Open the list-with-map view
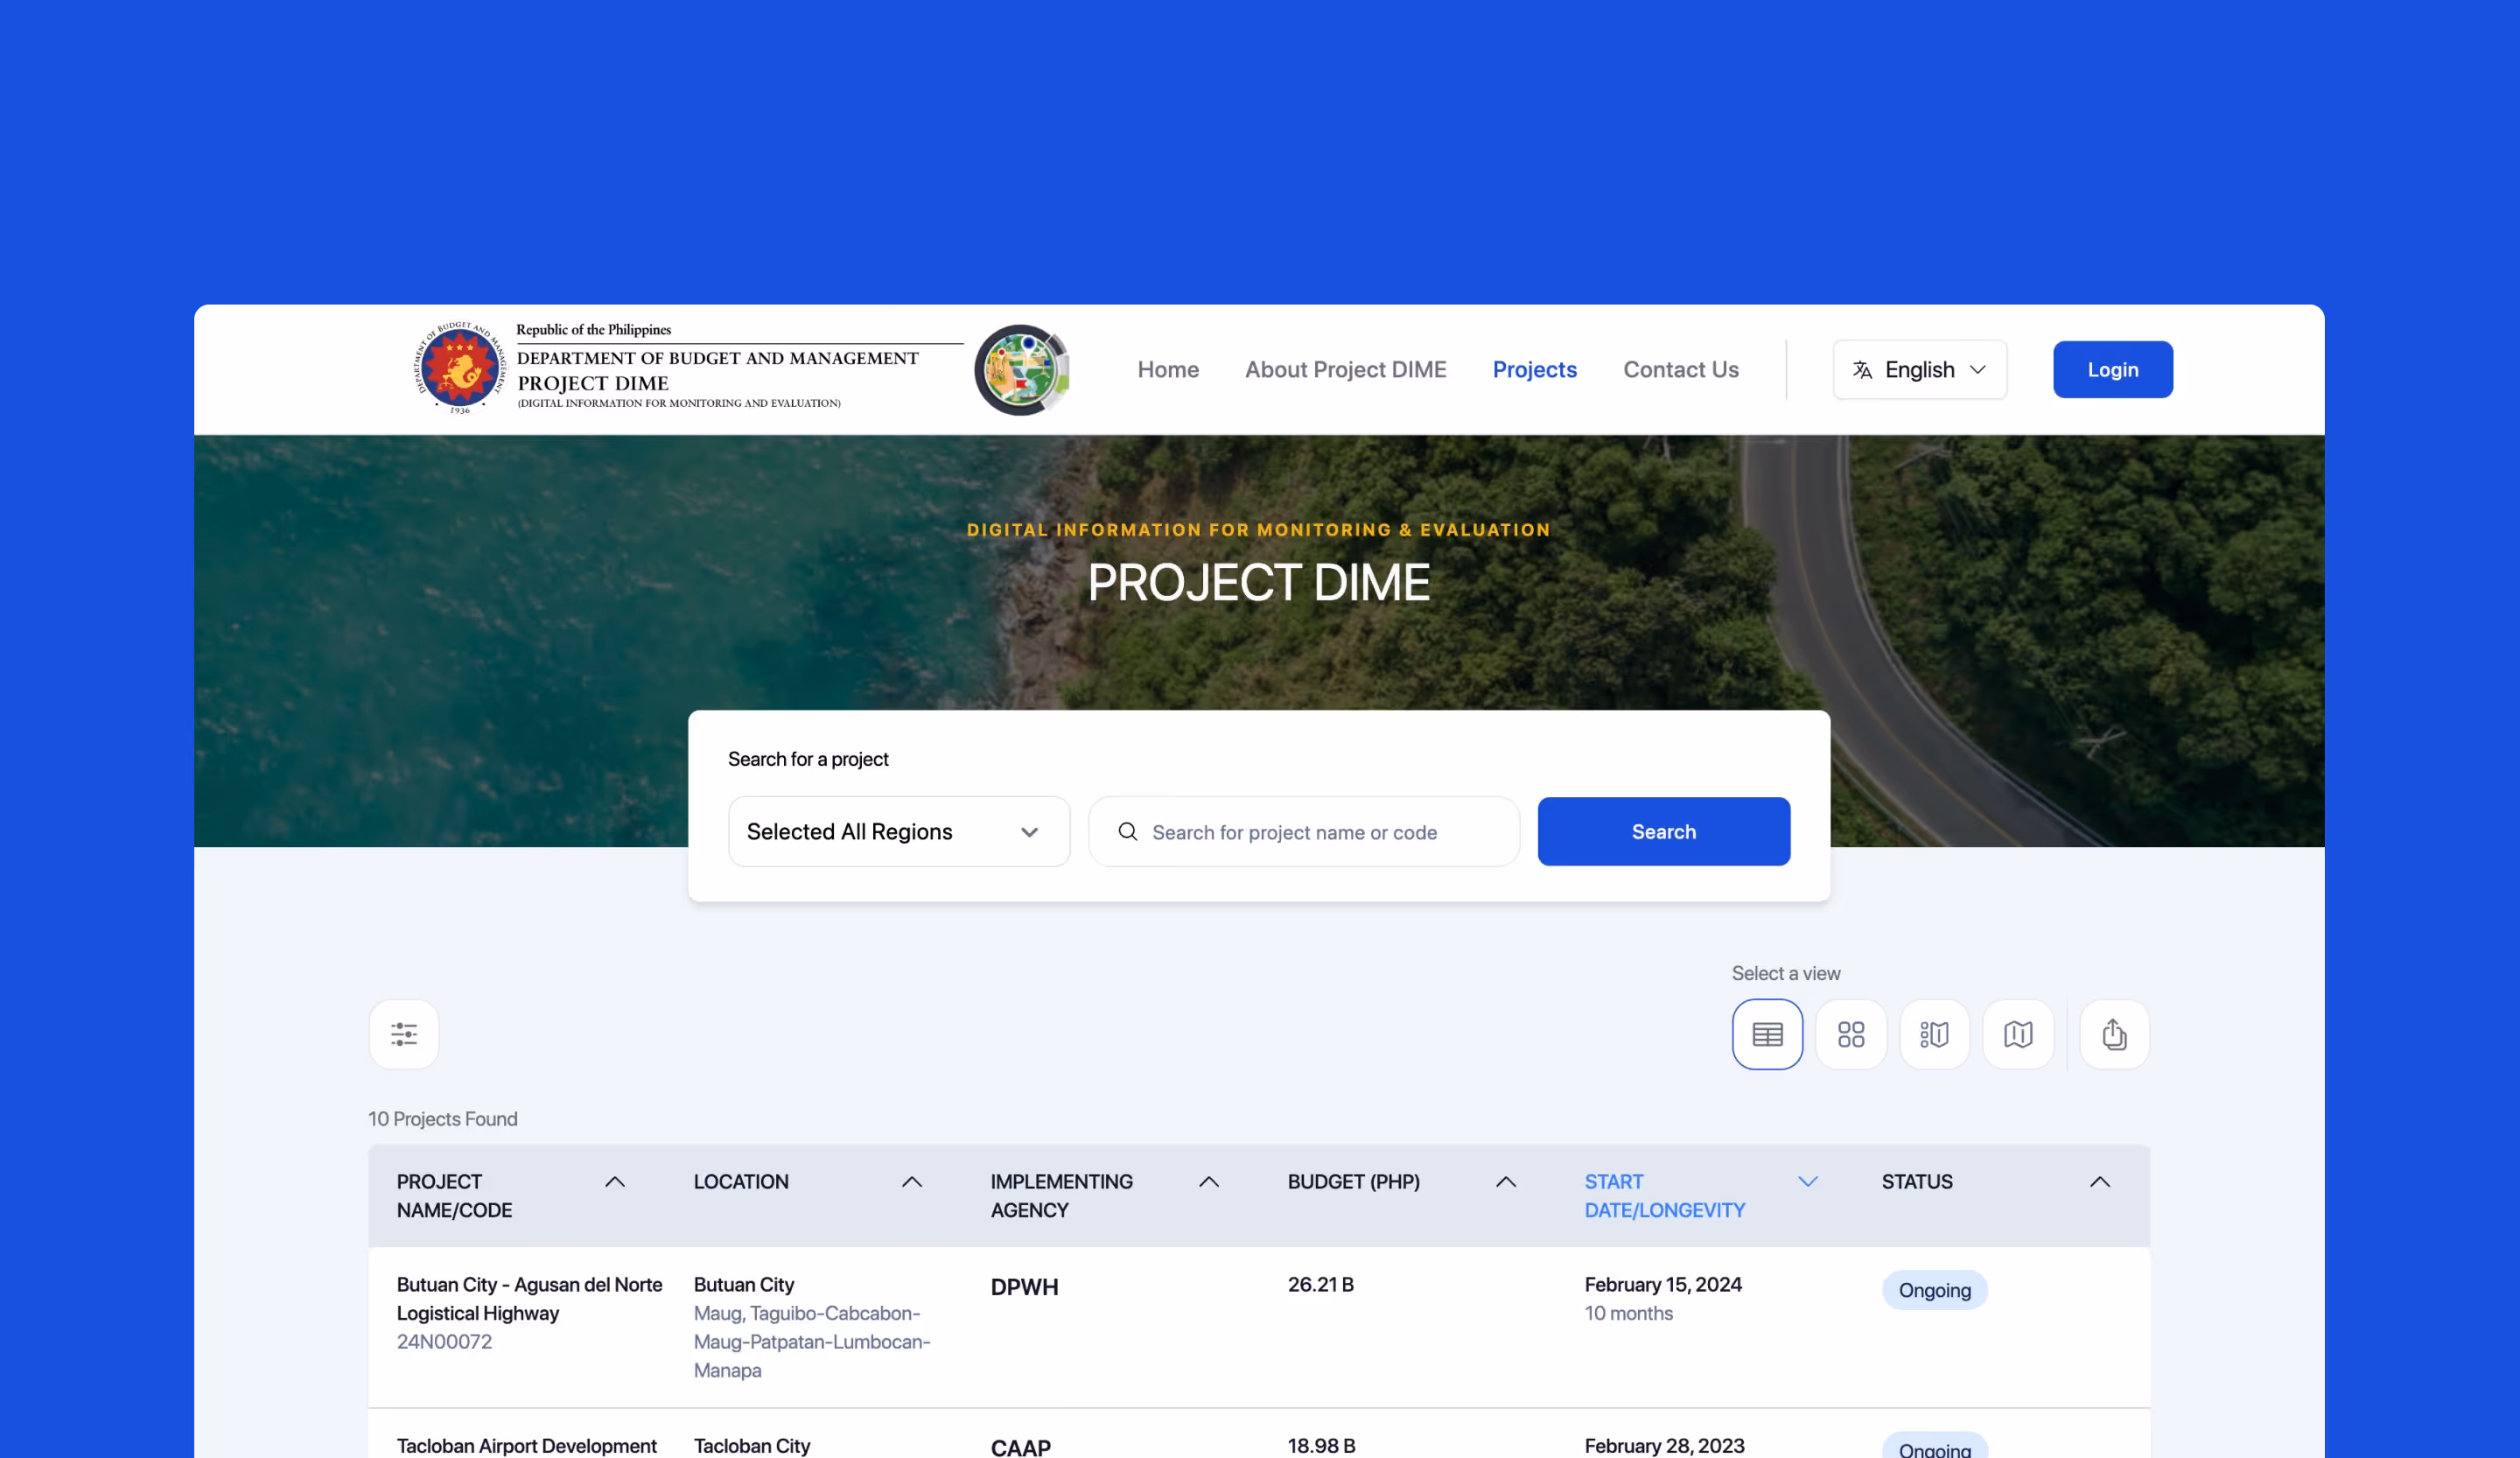The width and height of the screenshot is (2520, 1458). [1934, 1034]
